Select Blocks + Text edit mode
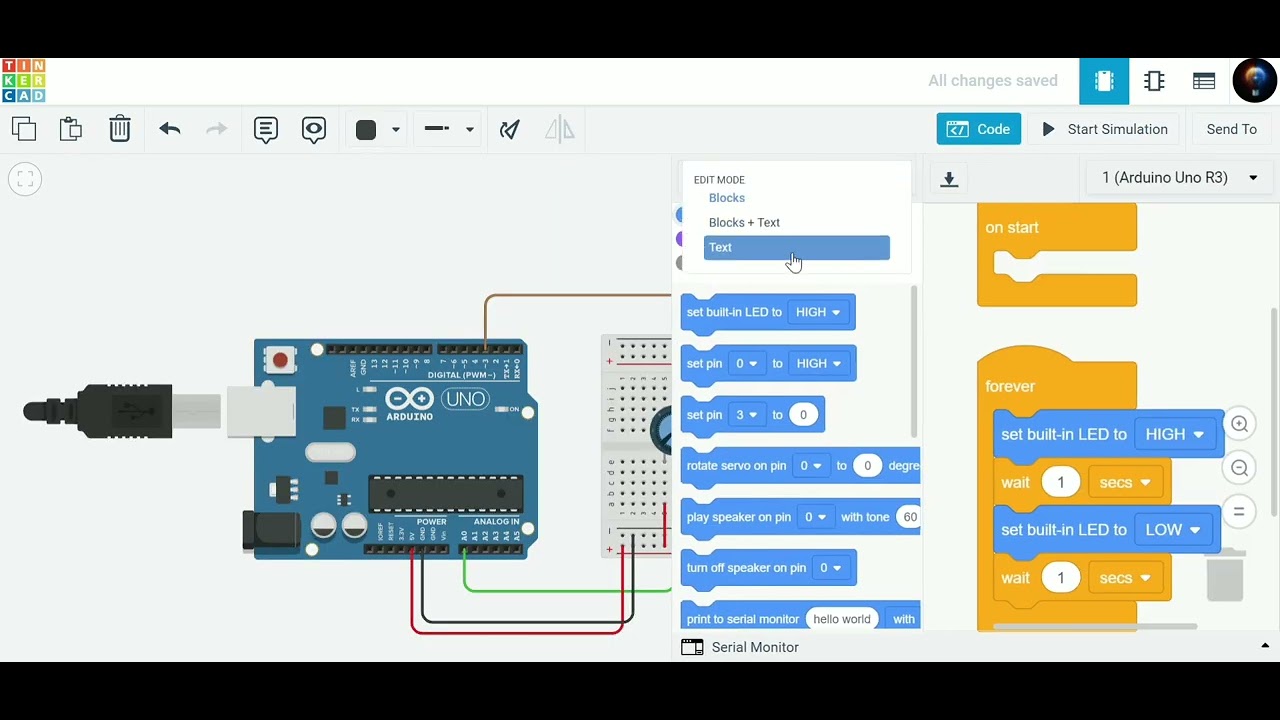 744,223
